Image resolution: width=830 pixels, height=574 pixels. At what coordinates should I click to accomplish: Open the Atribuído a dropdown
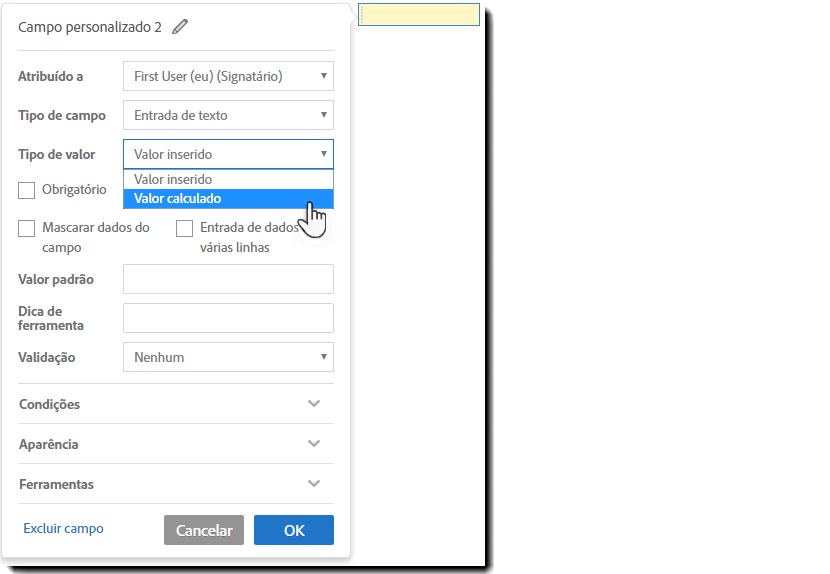[228, 76]
